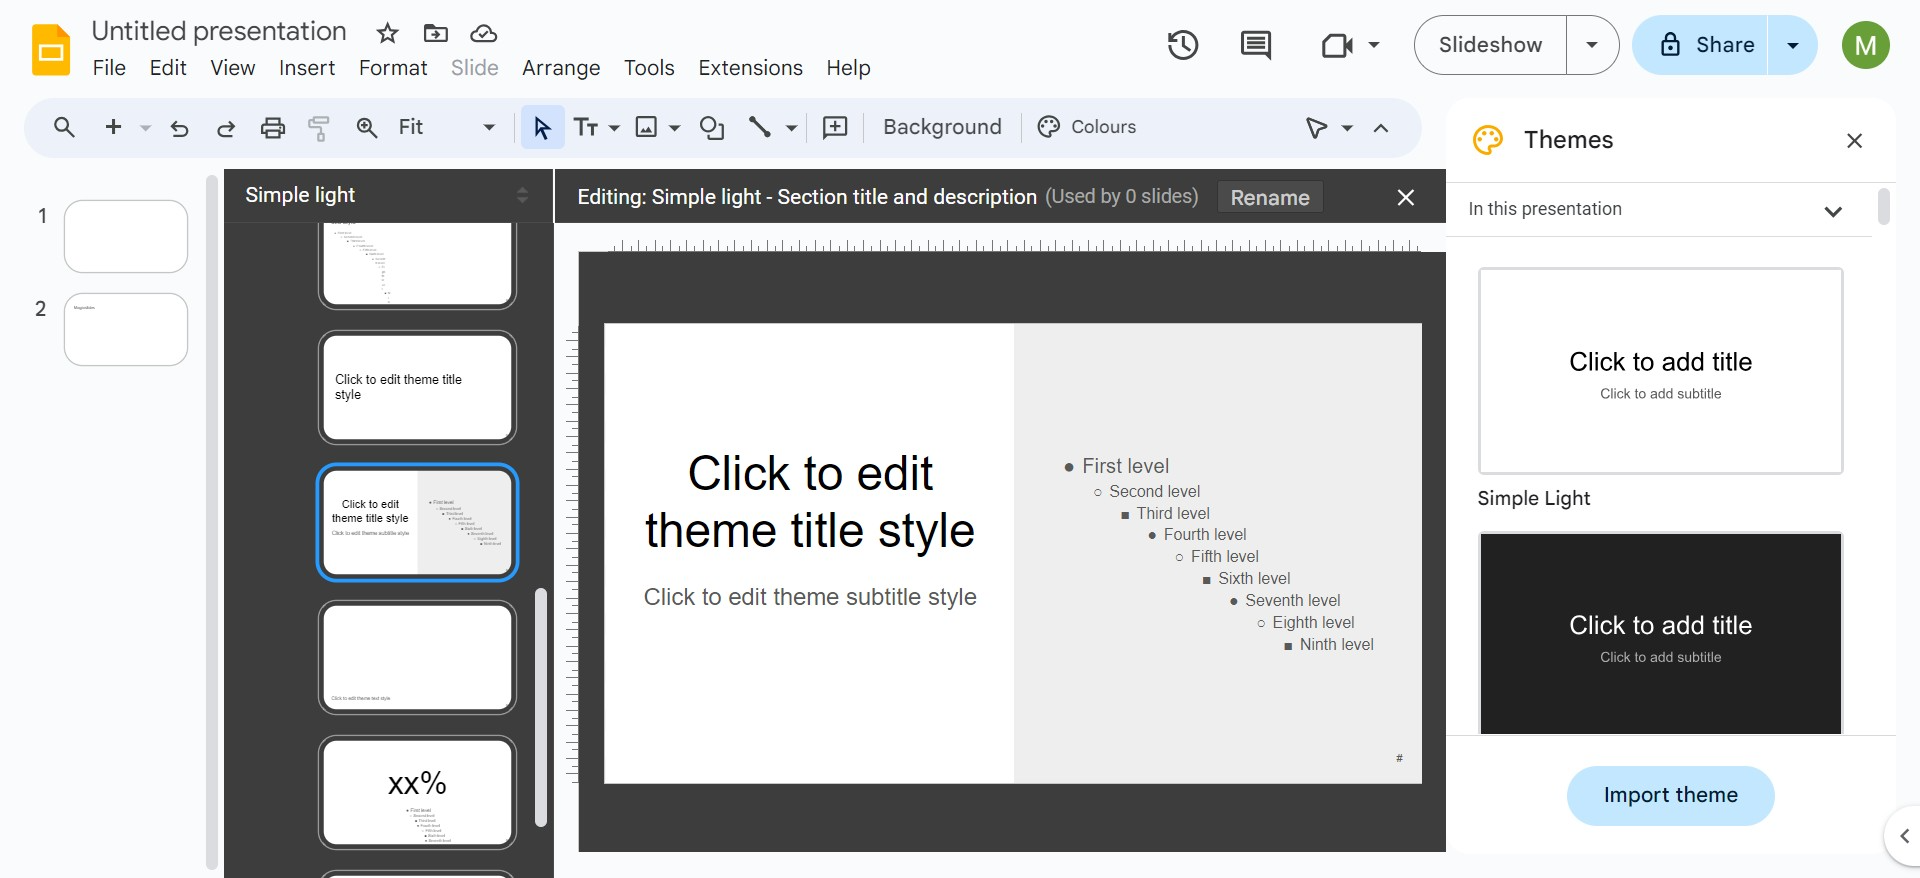Click the add comment toolbar icon
Viewport: 1920px width, 878px height.
pos(834,127)
